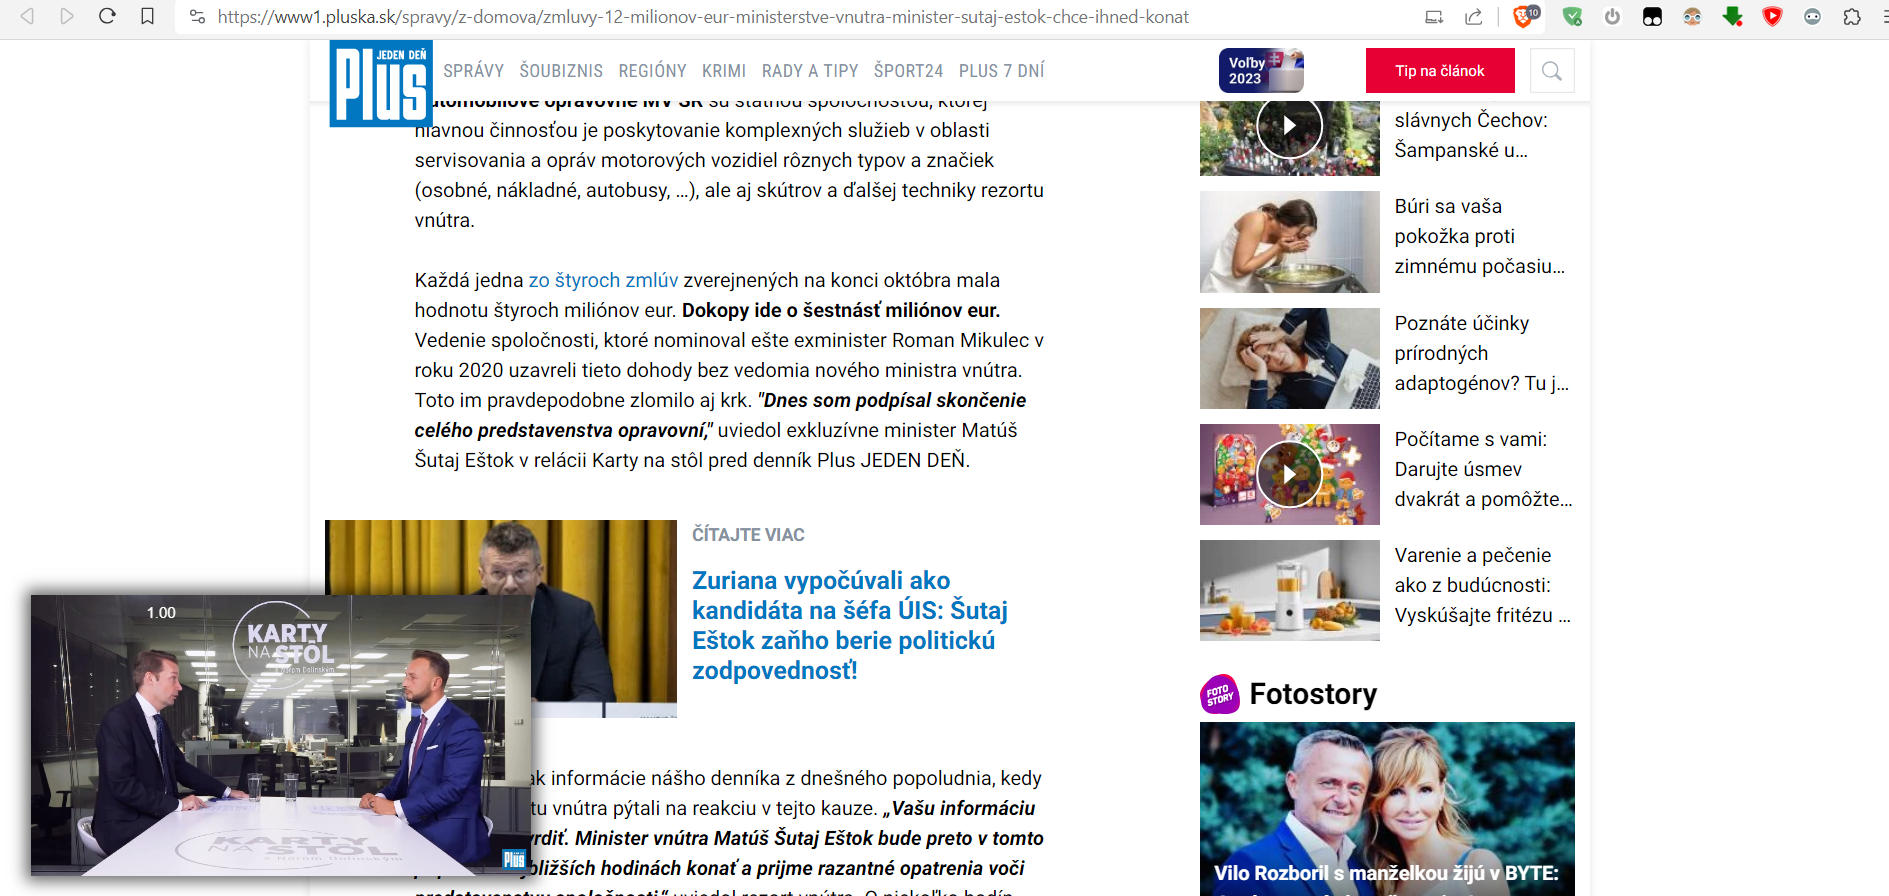
Task: Open the extensions puzzle-piece icon
Action: (1852, 16)
